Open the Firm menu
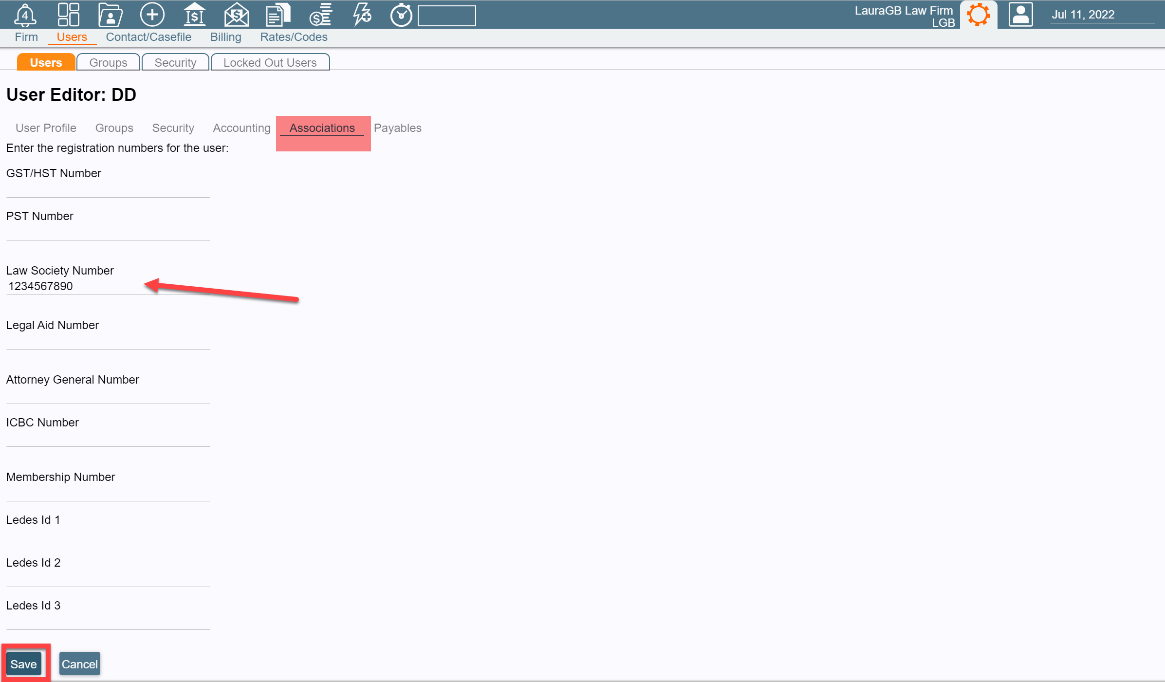Viewport: 1165px width, 682px height. coord(26,37)
